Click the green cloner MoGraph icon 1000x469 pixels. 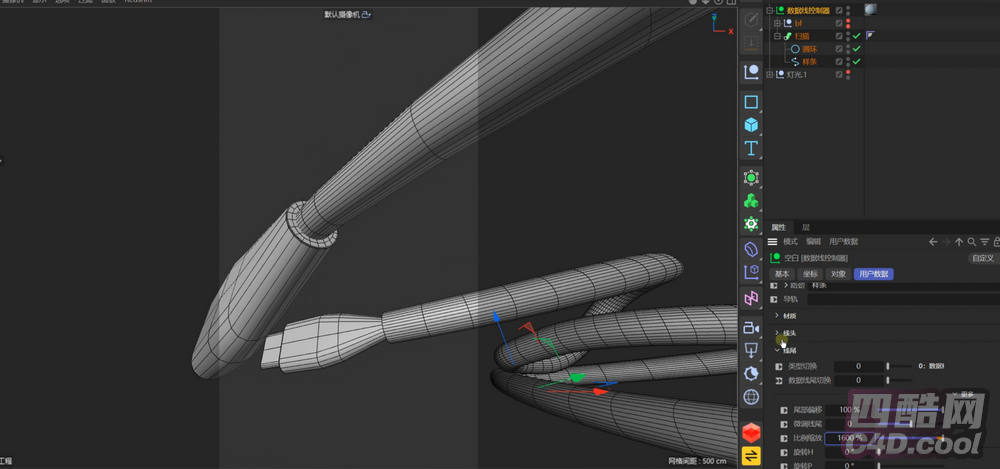tap(751, 201)
